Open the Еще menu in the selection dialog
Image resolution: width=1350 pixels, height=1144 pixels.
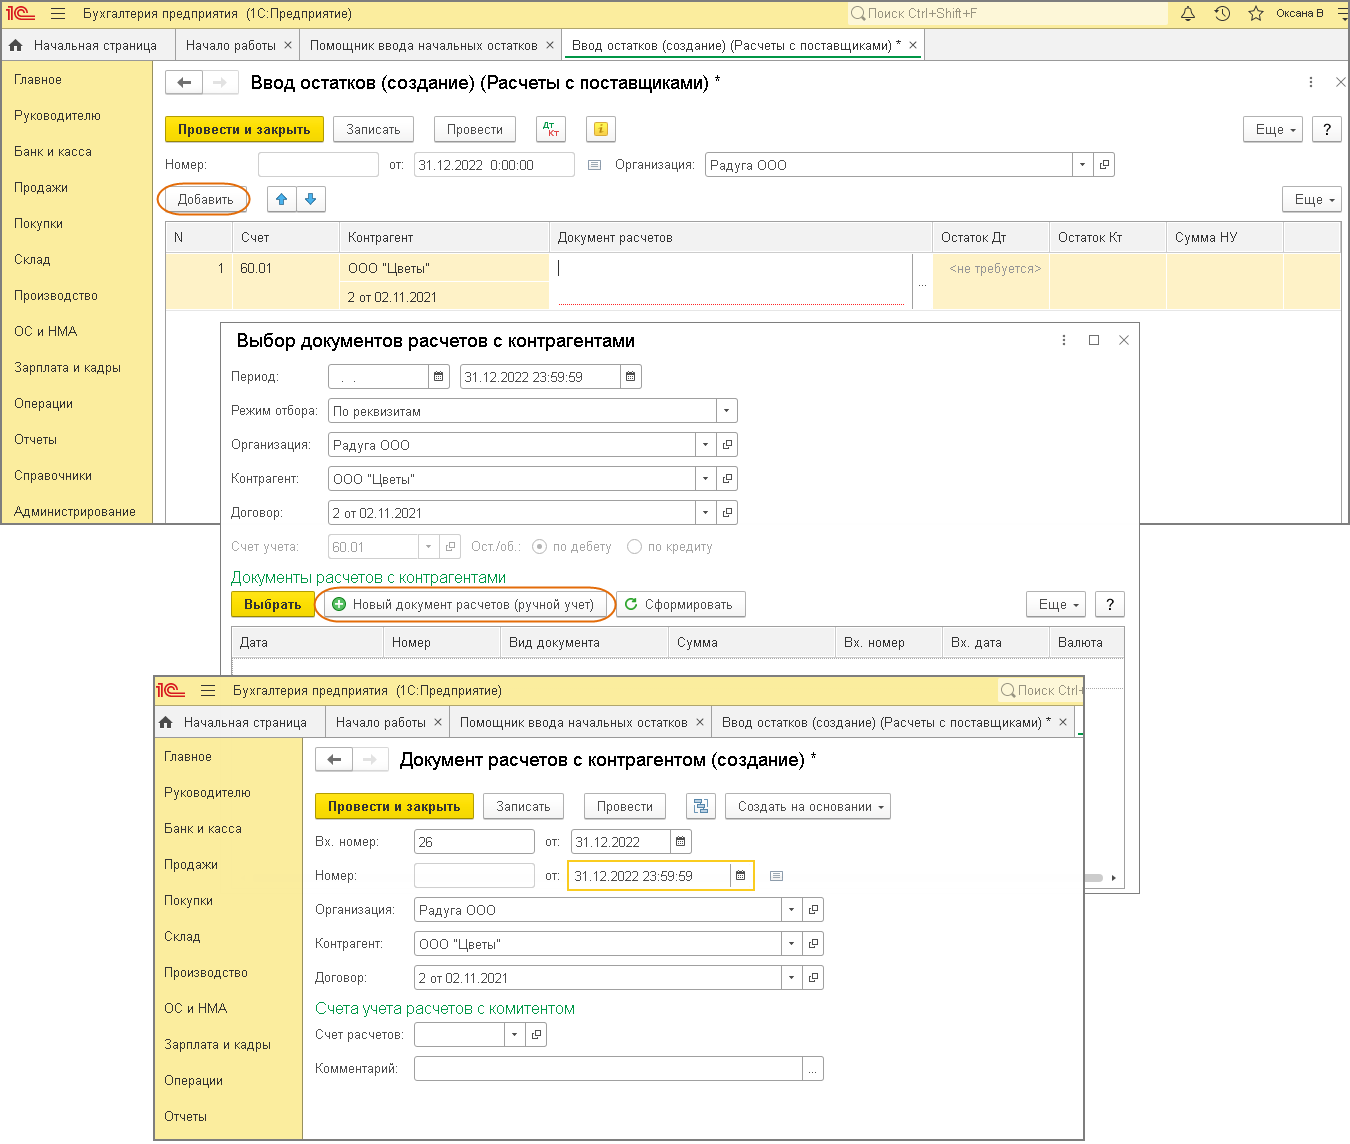1056,604
